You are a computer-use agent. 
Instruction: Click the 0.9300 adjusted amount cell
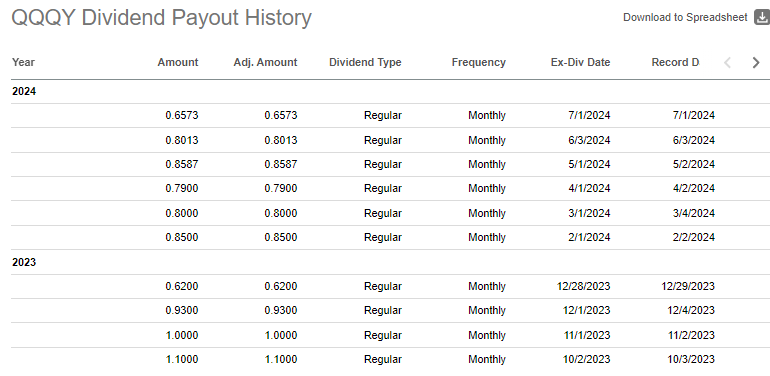coord(281,310)
